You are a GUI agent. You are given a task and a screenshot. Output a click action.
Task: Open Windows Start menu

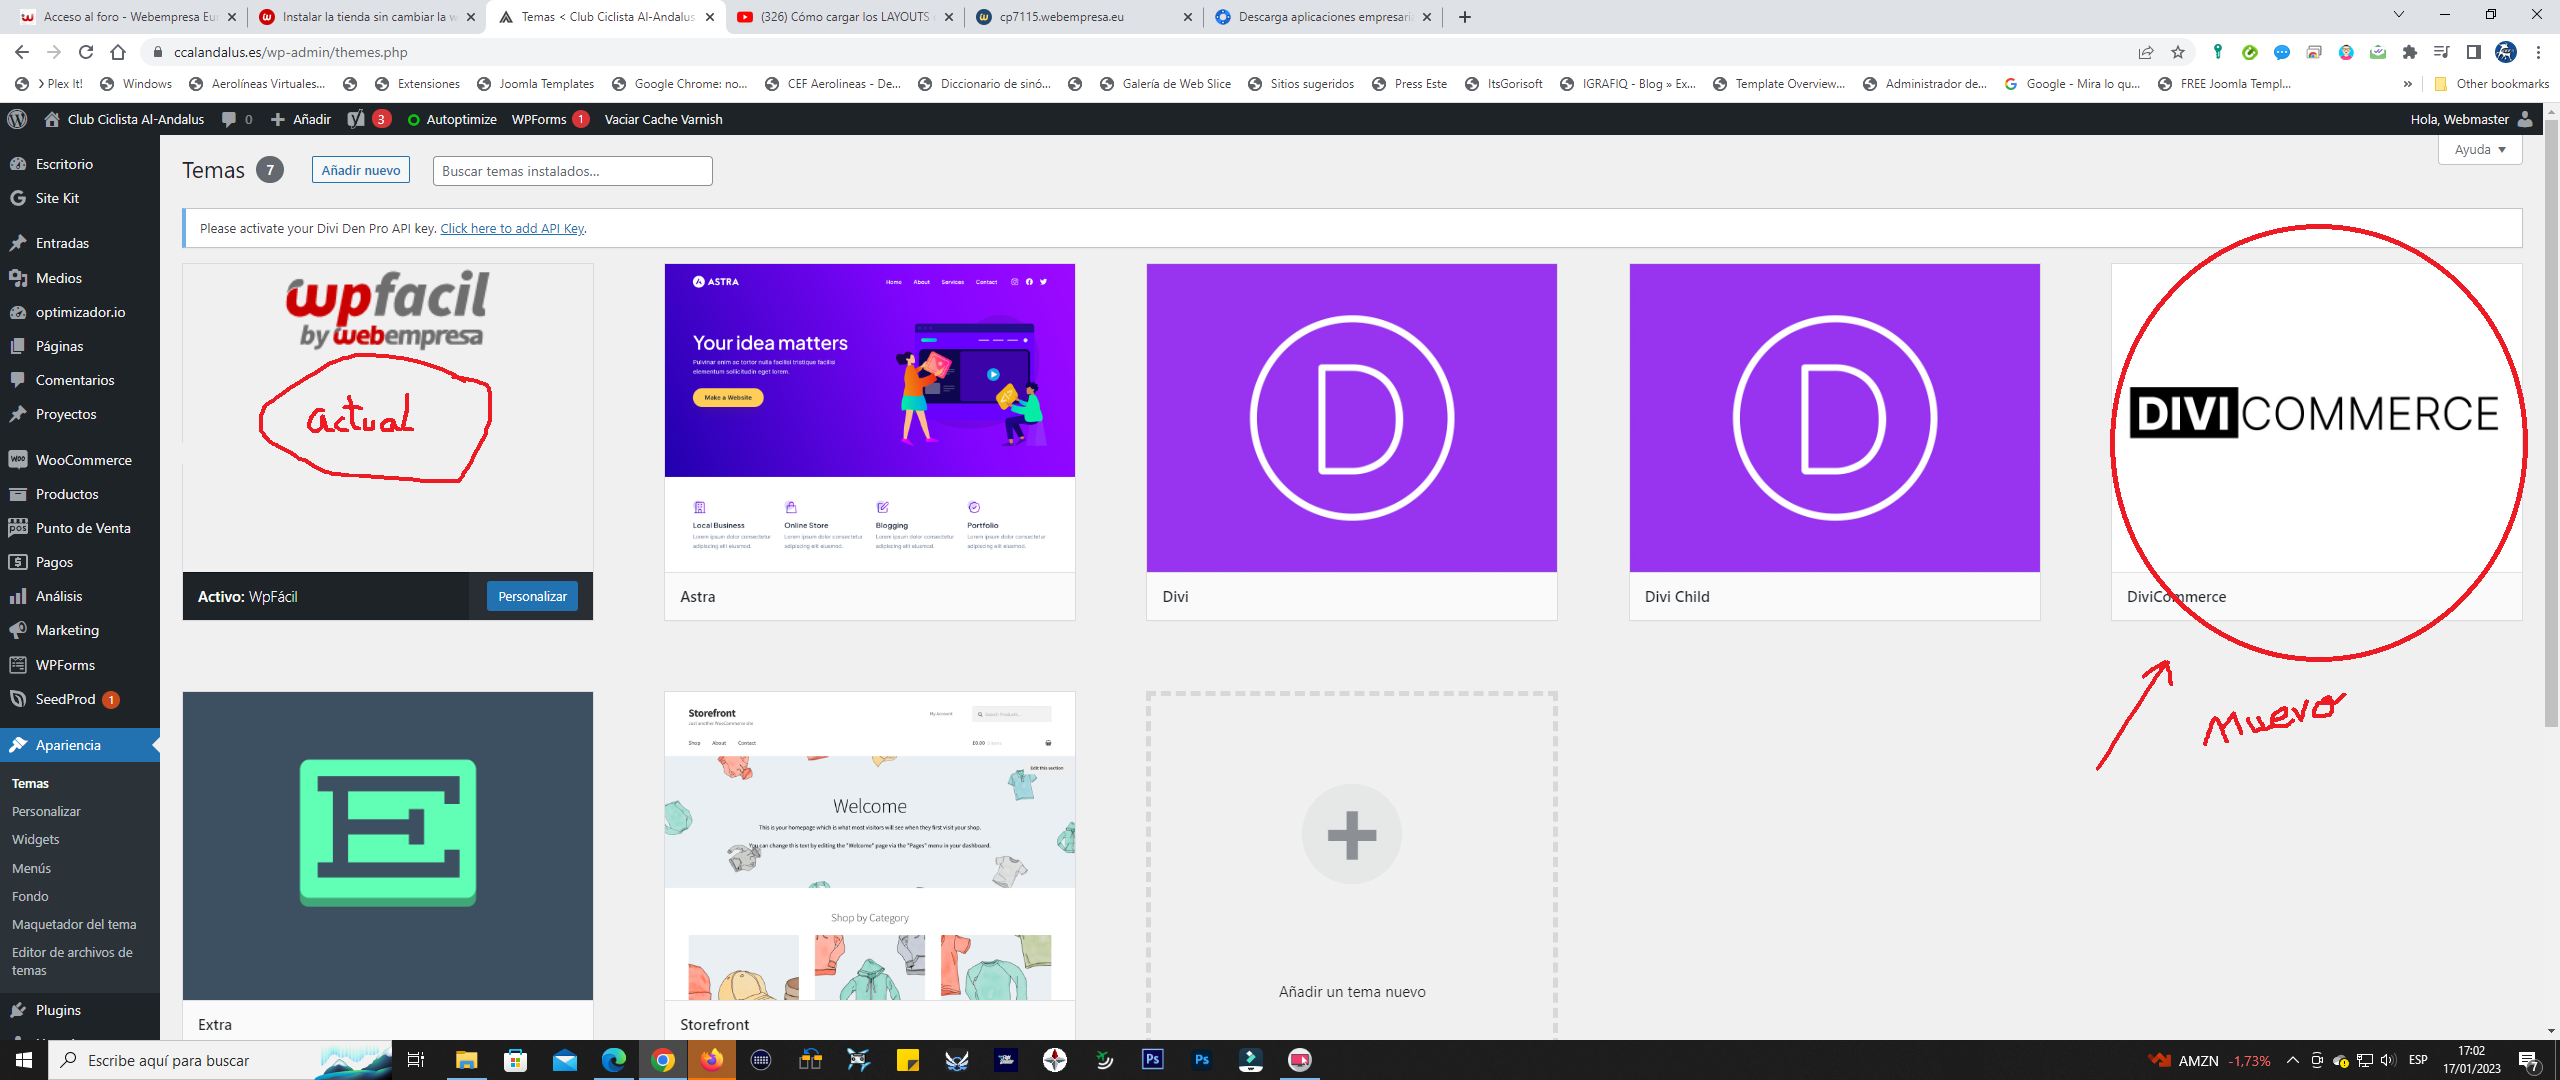pyautogui.click(x=24, y=1060)
